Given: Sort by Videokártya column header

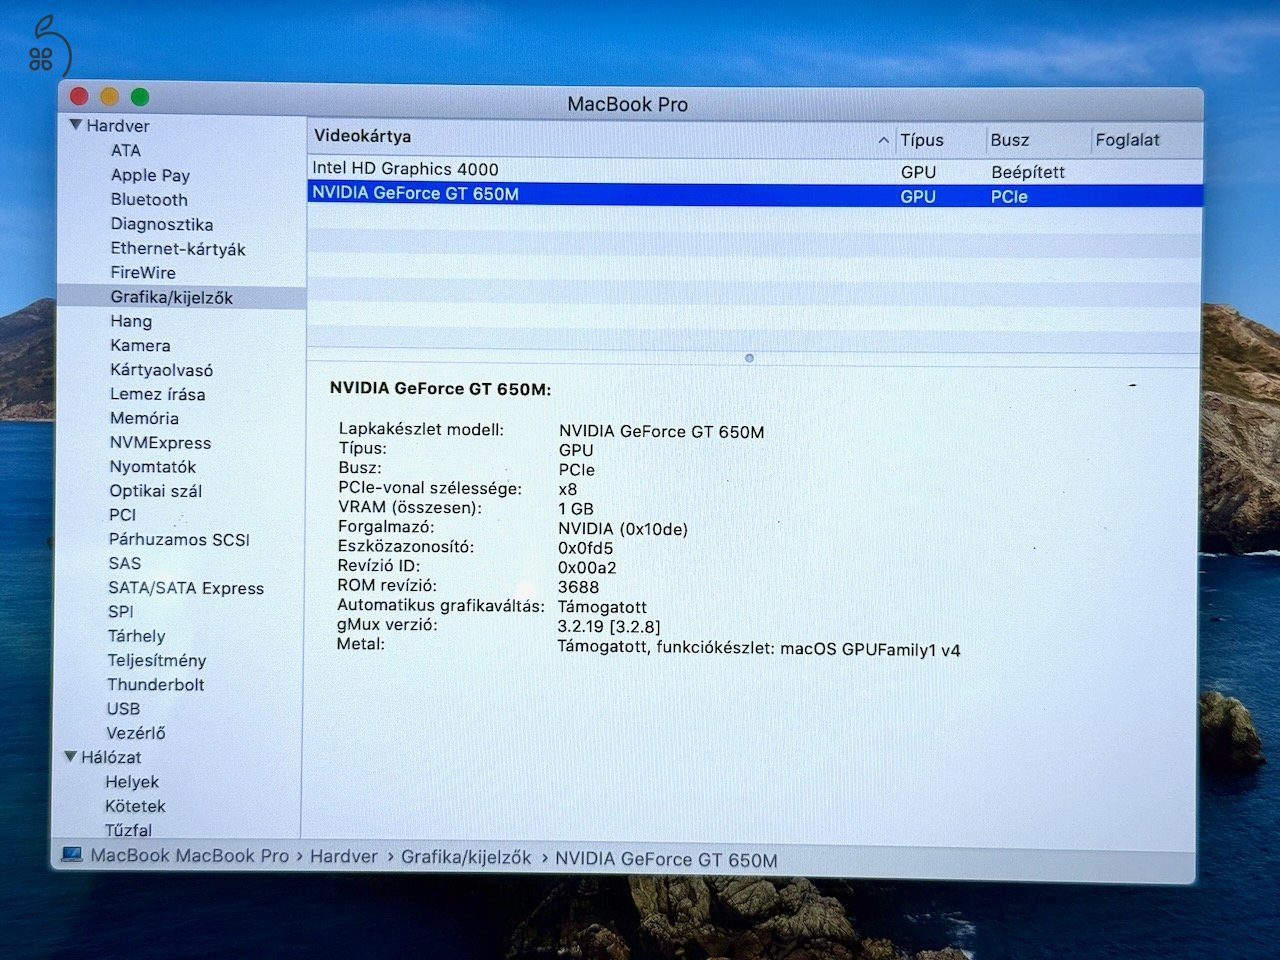Looking at the screenshot, I should (x=362, y=137).
